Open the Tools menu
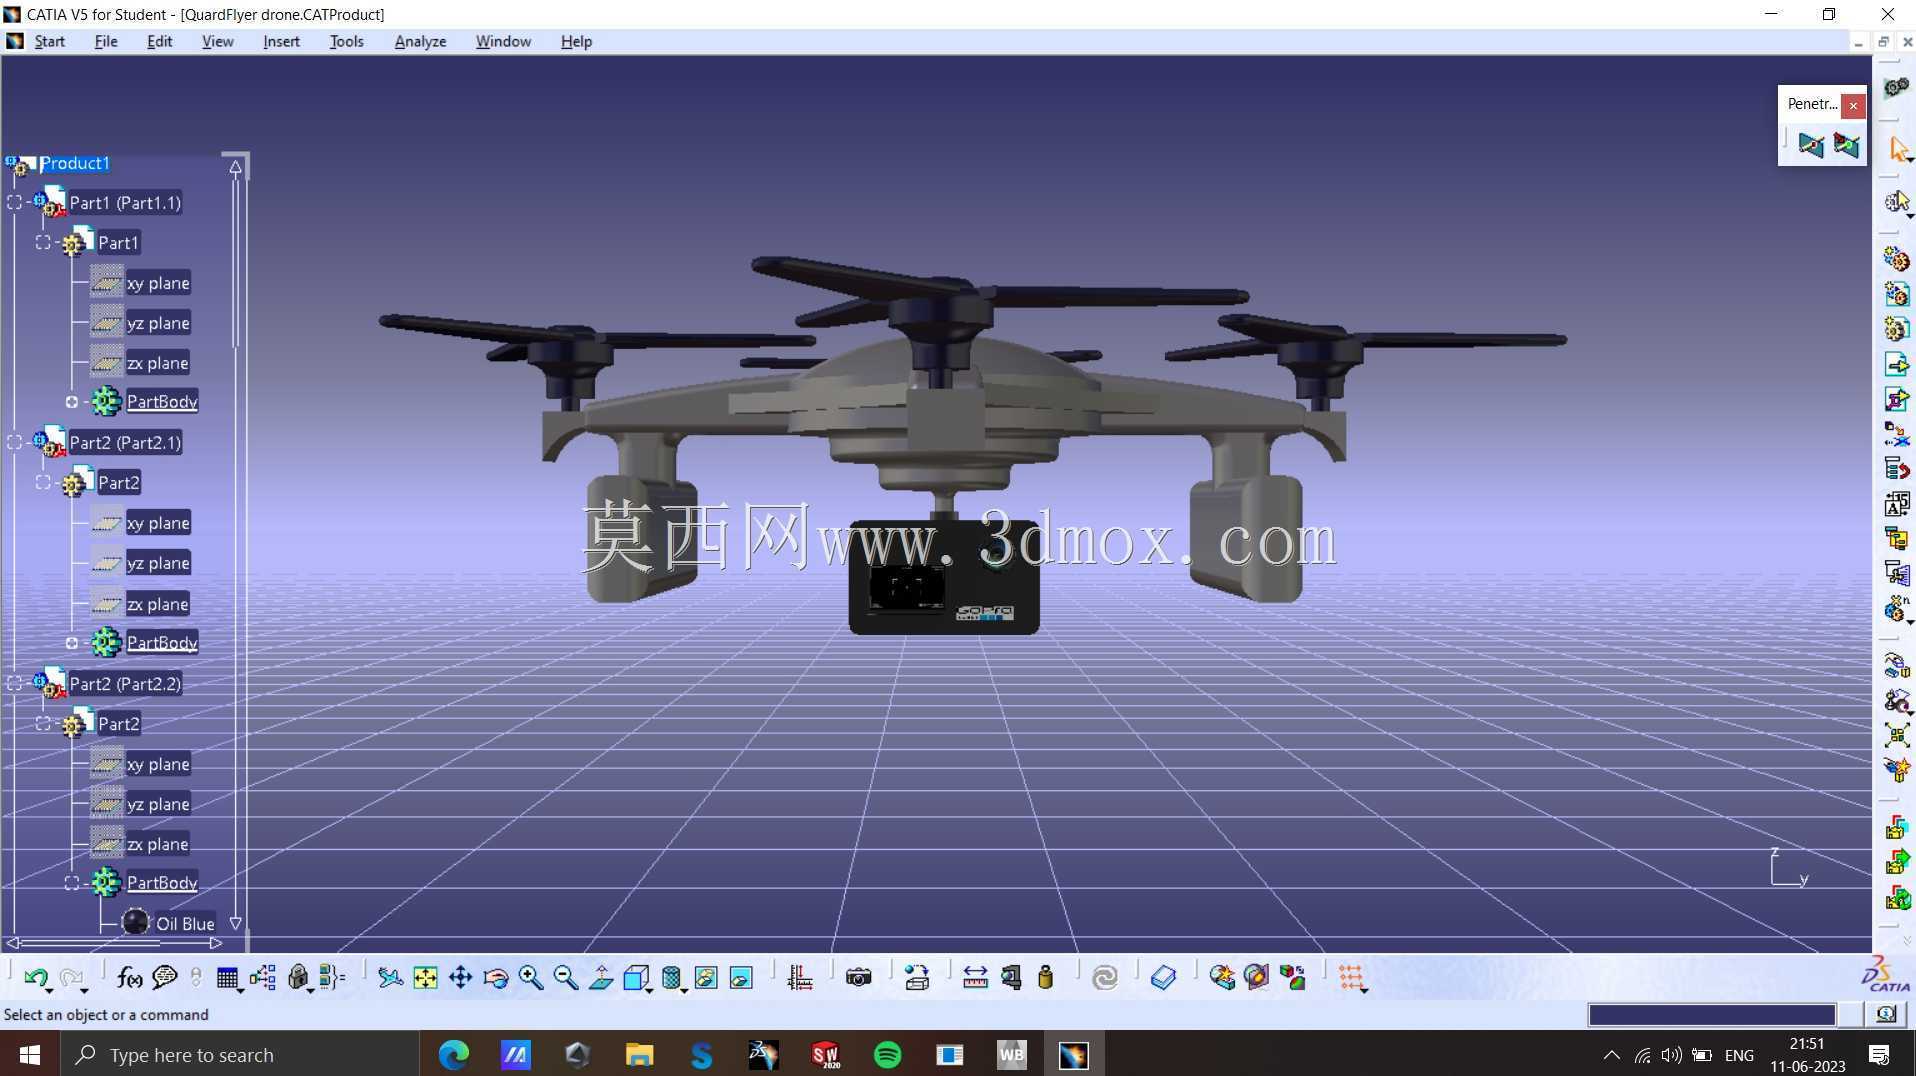Viewport: 1916px width, 1076px height. point(346,41)
